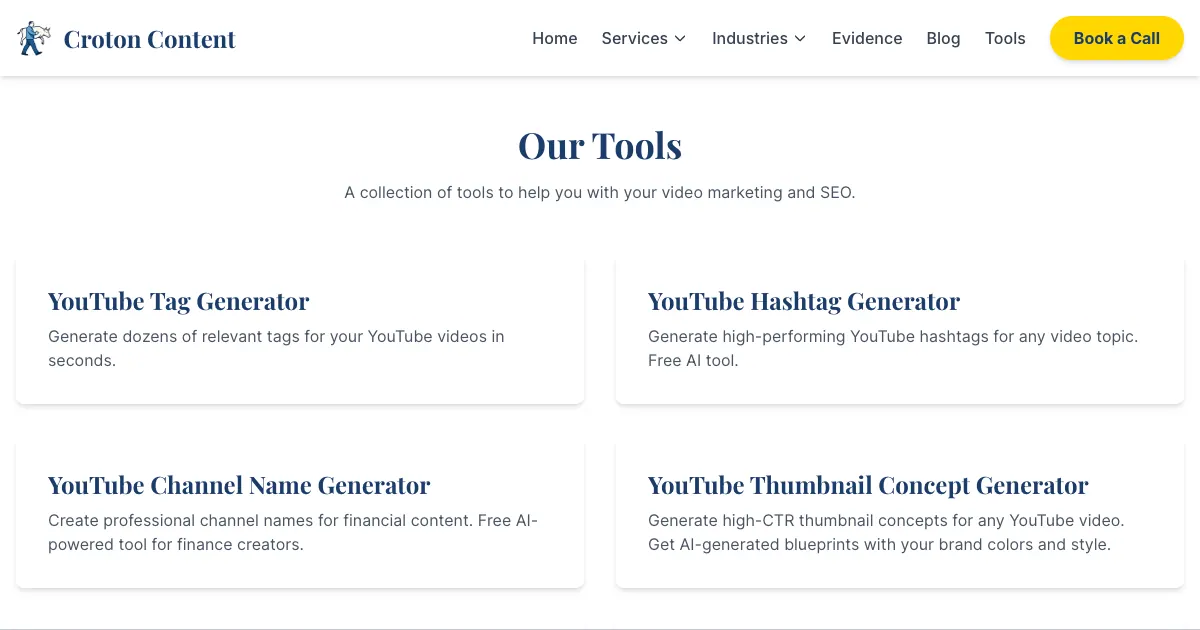Click the Croton Content logo icon

[x=34, y=38]
